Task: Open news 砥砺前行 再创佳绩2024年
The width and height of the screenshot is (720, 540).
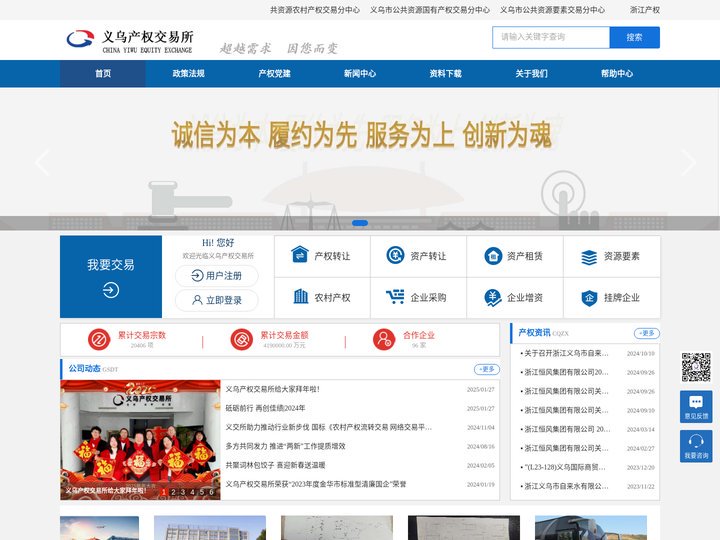Action: 265,408
